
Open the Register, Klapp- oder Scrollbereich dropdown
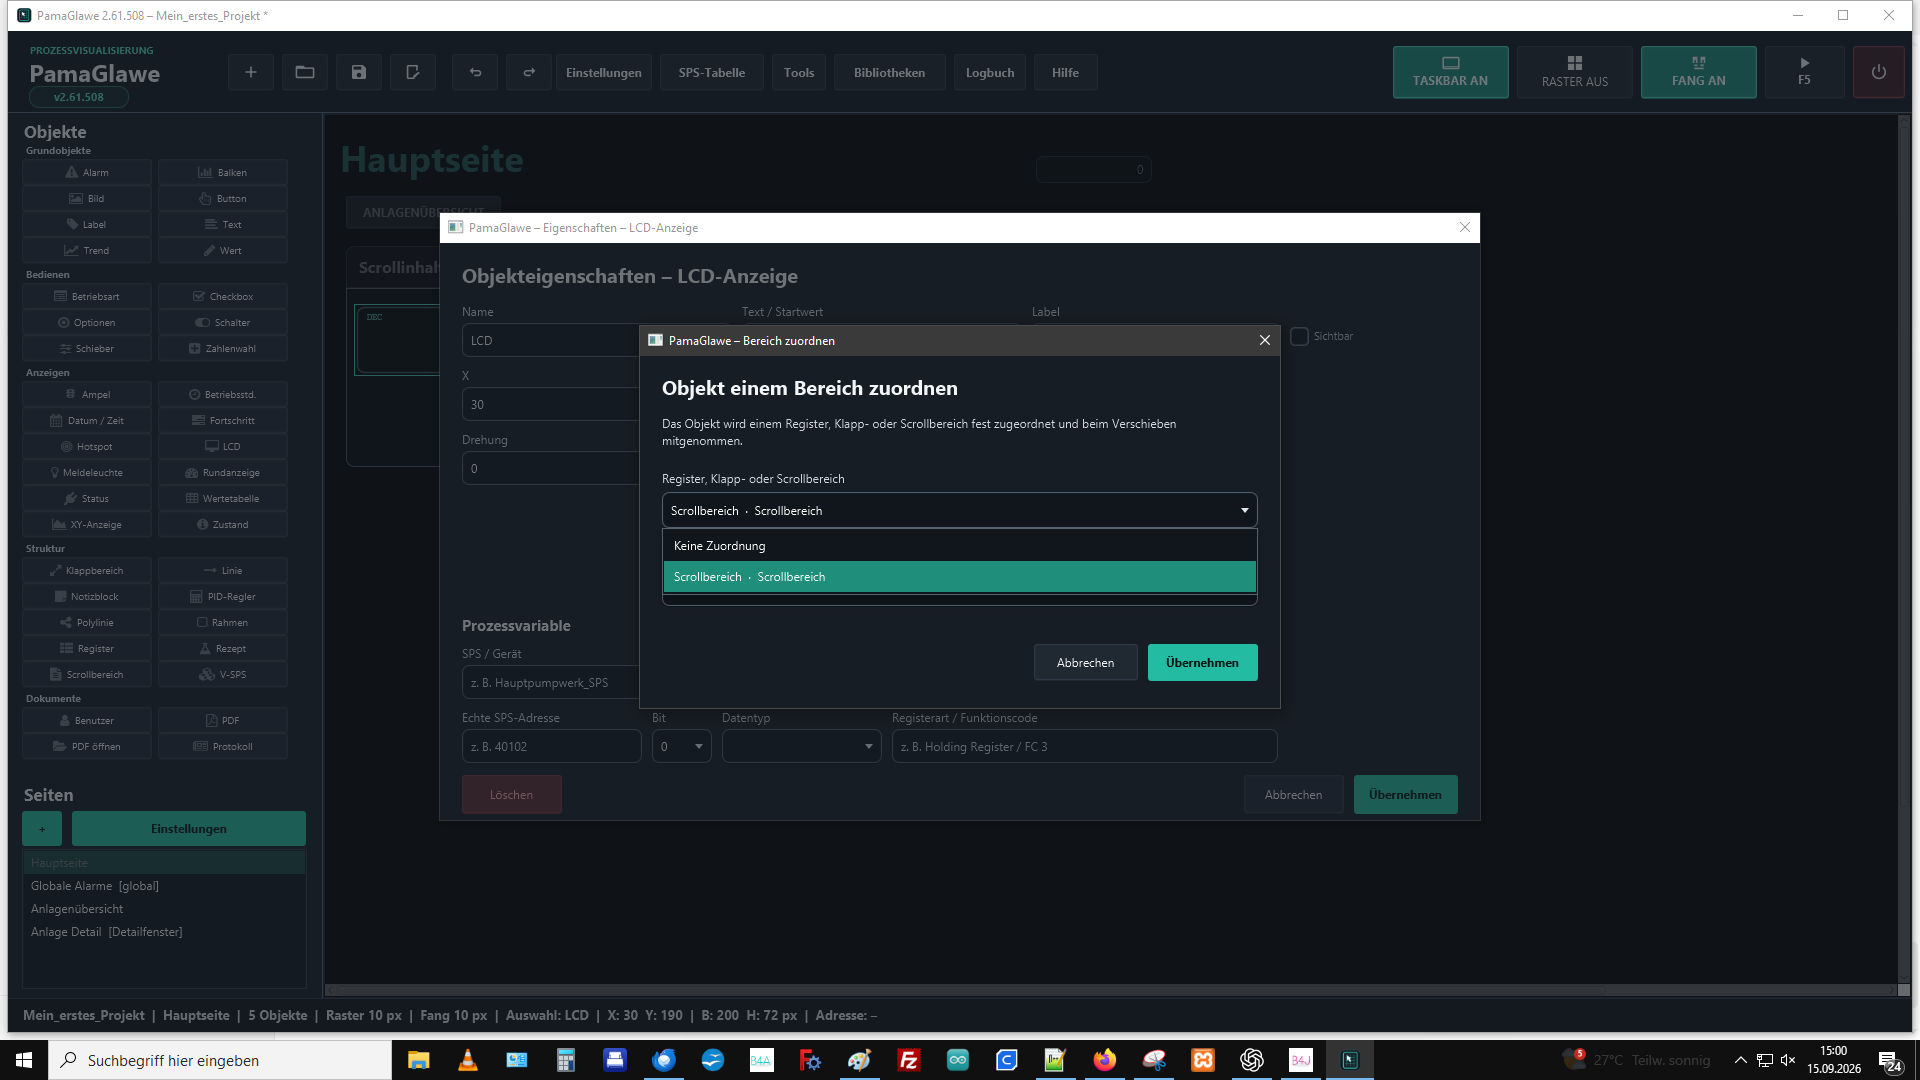[959, 510]
